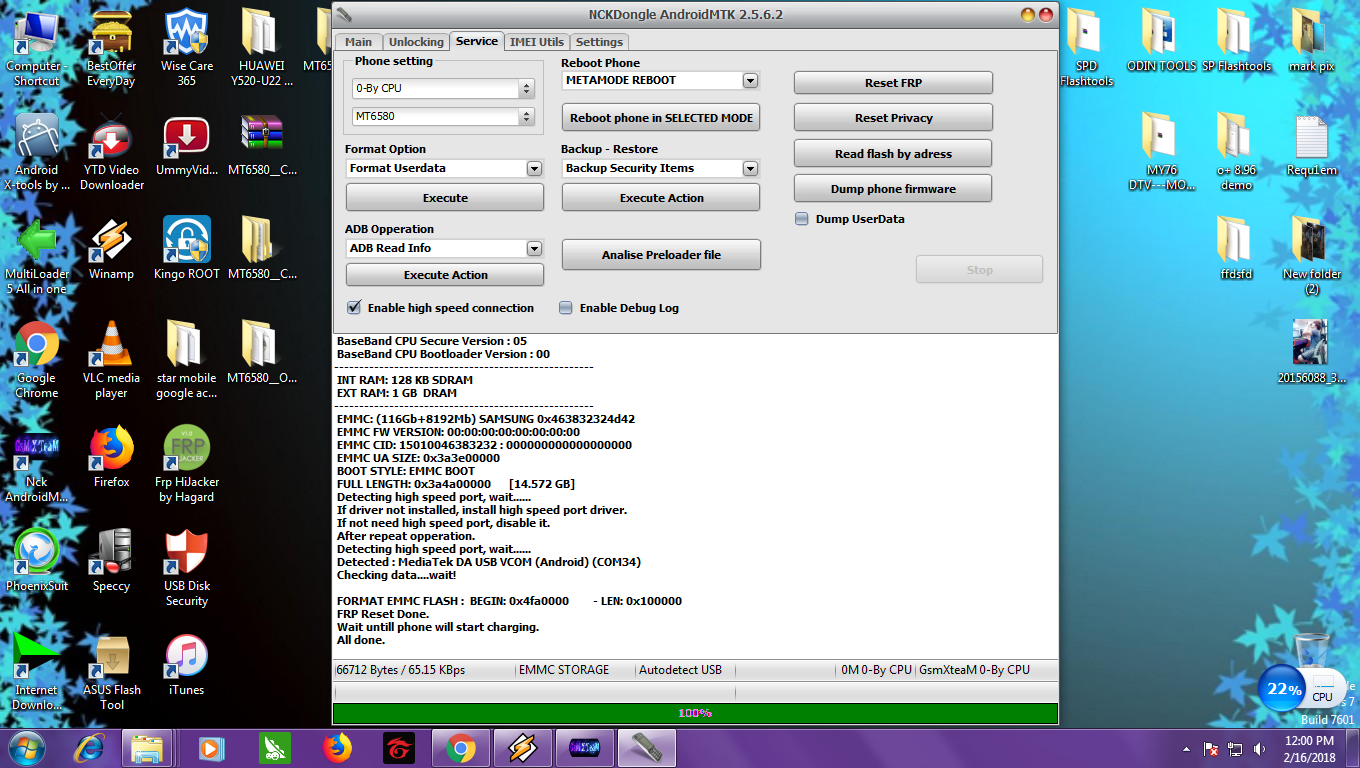This screenshot has height=768, width=1360.
Task: Launch Android X-tools desktop shortcut
Action: (x=37, y=151)
